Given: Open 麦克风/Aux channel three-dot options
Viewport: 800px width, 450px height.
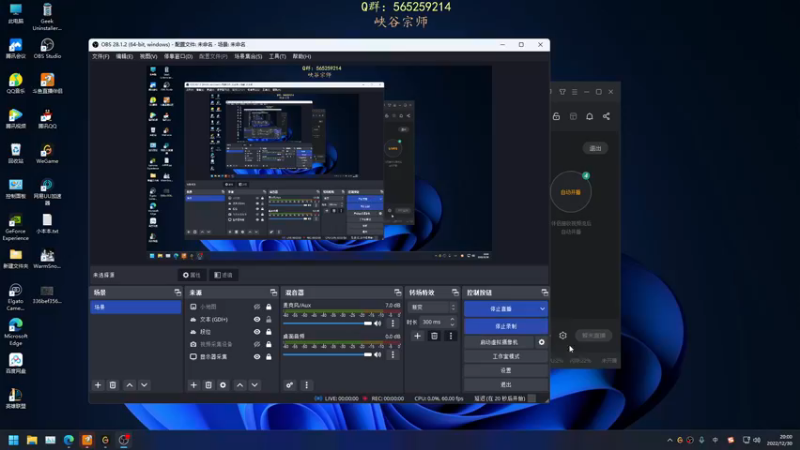Looking at the screenshot, I should [393, 323].
